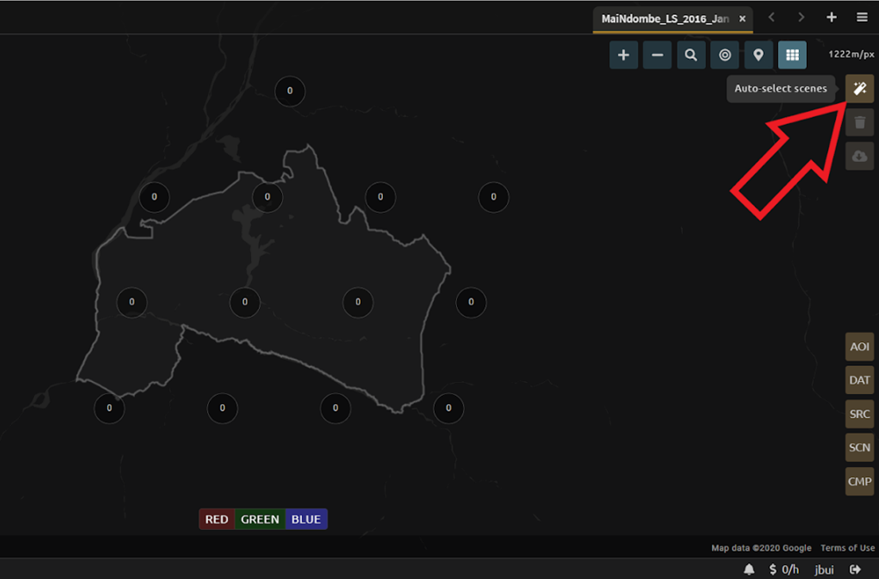Click the trash clear scenes icon
This screenshot has height=579, width=879.
coord(859,123)
